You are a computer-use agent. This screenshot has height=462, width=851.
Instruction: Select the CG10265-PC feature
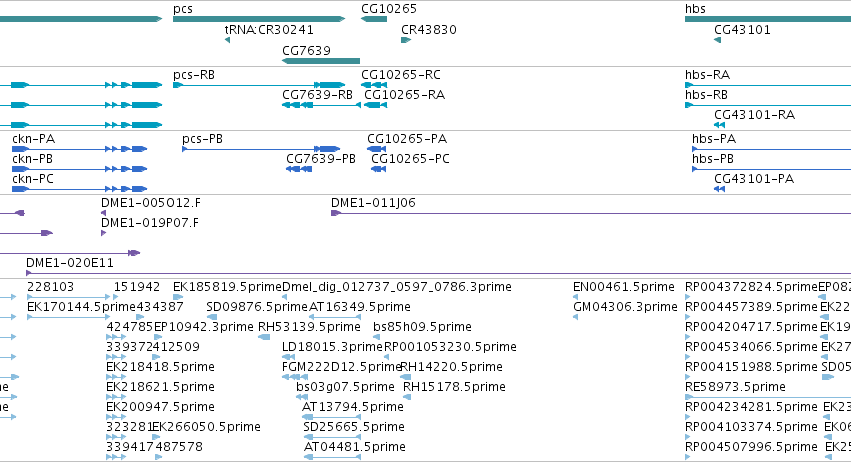tap(378, 169)
